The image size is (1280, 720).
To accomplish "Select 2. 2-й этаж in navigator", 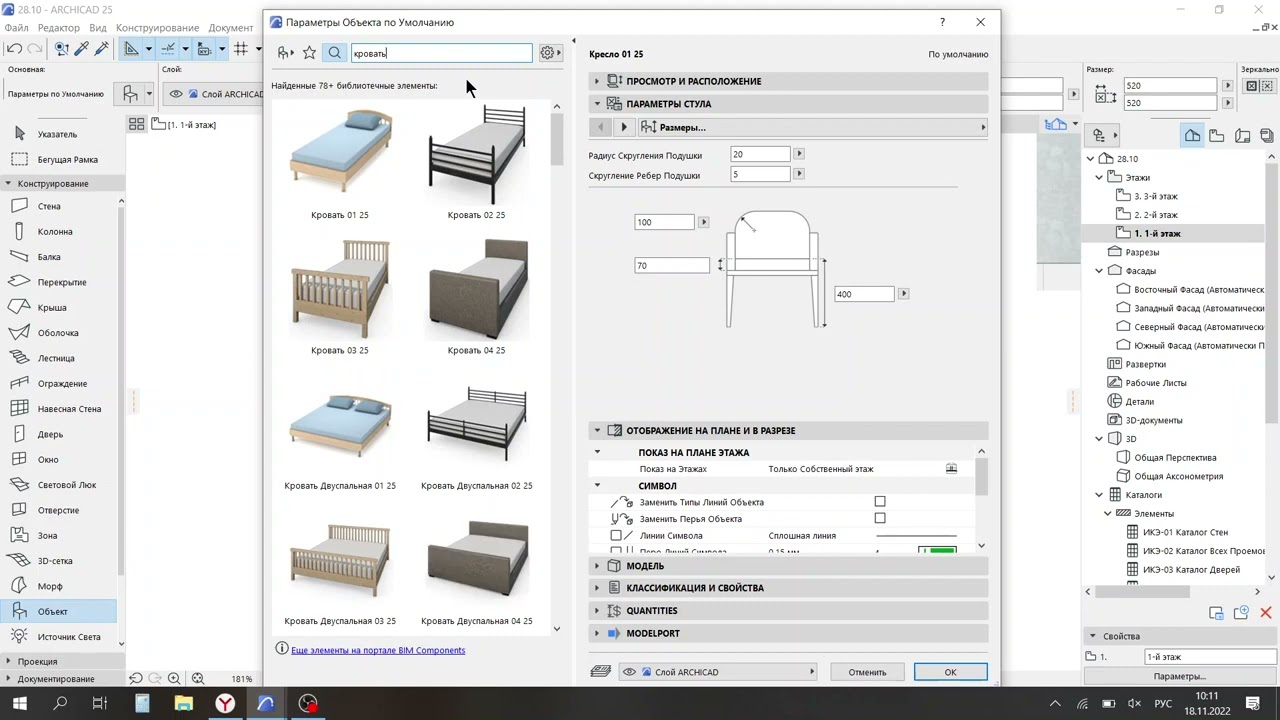I will tap(1155, 215).
